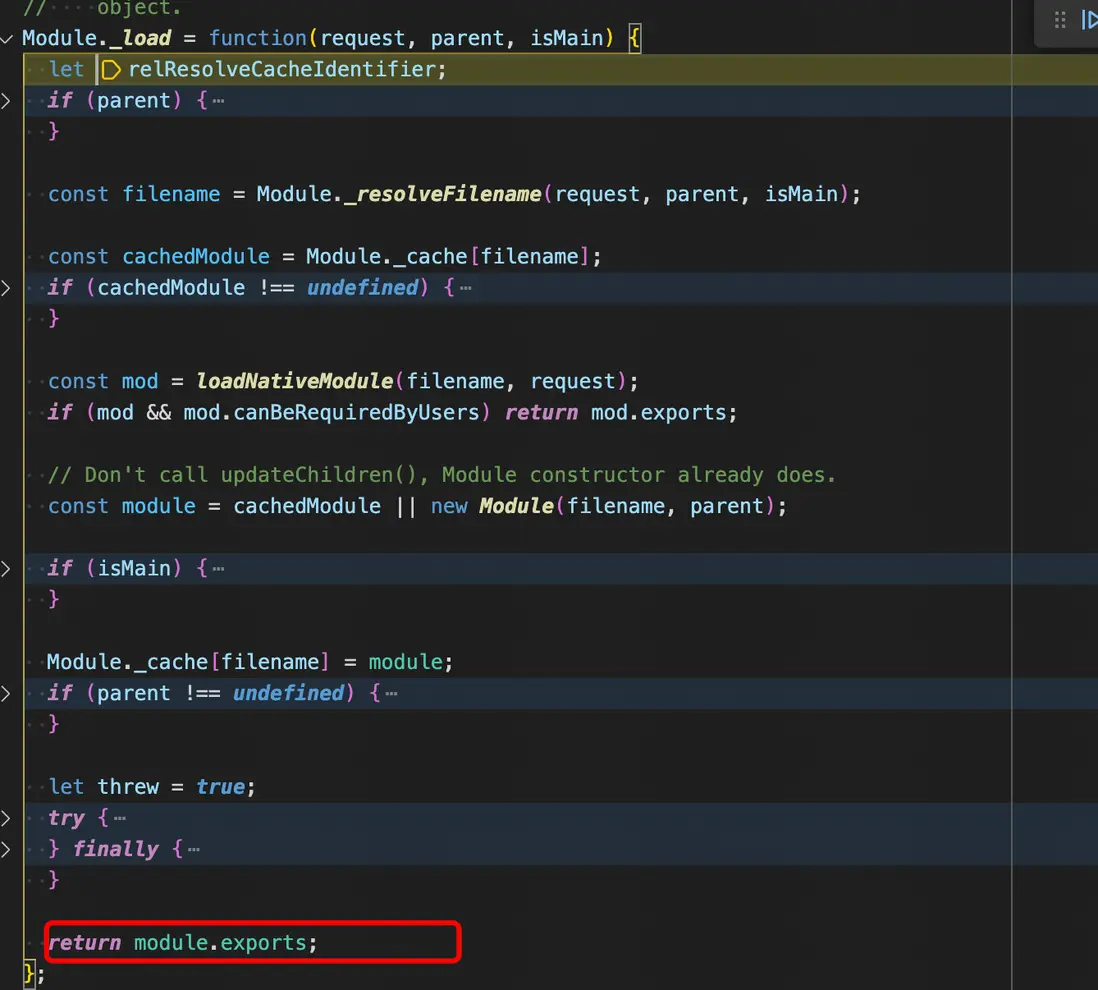Viewport: 1098px width, 990px height.
Task: Click the "Don't call updateChildren()" comment
Action: point(442,475)
